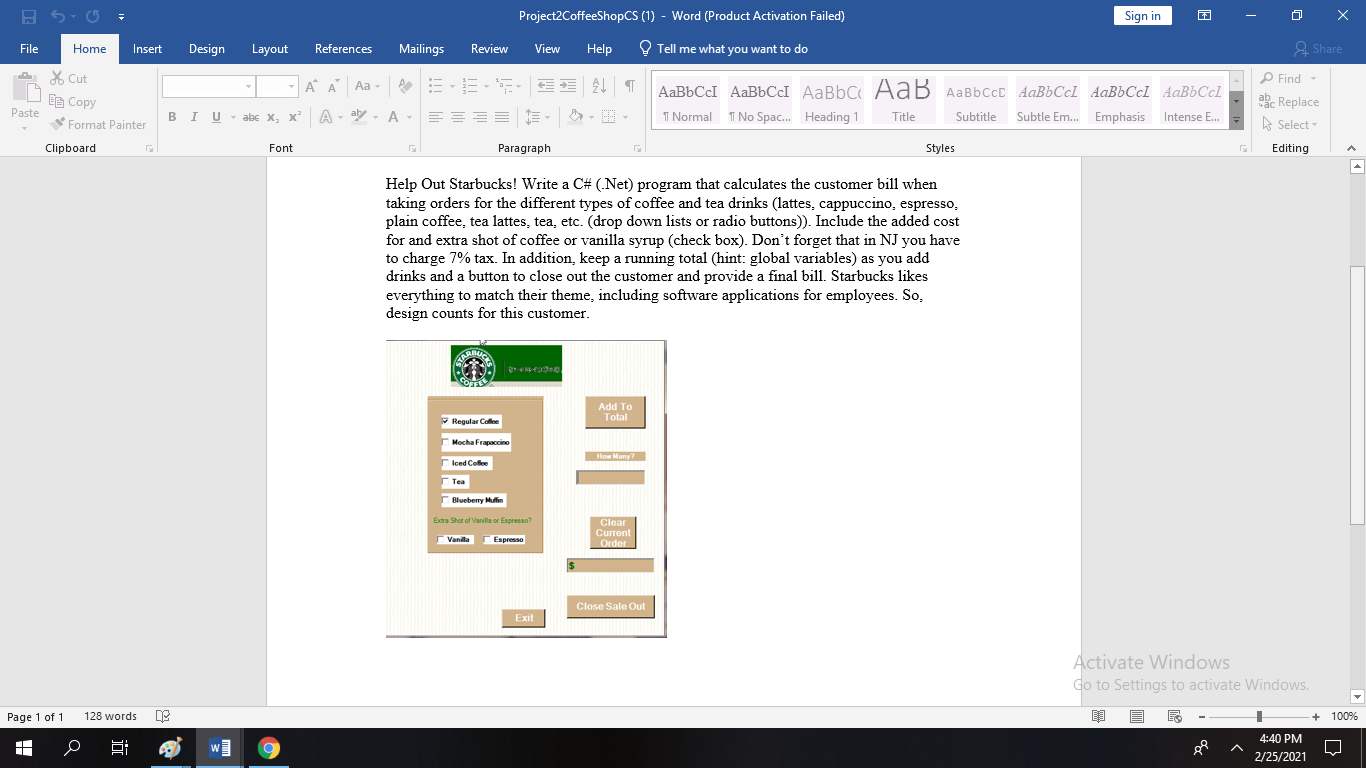Click Replace in Editing group
The width and height of the screenshot is (1366, 768).
[1290, 101]
